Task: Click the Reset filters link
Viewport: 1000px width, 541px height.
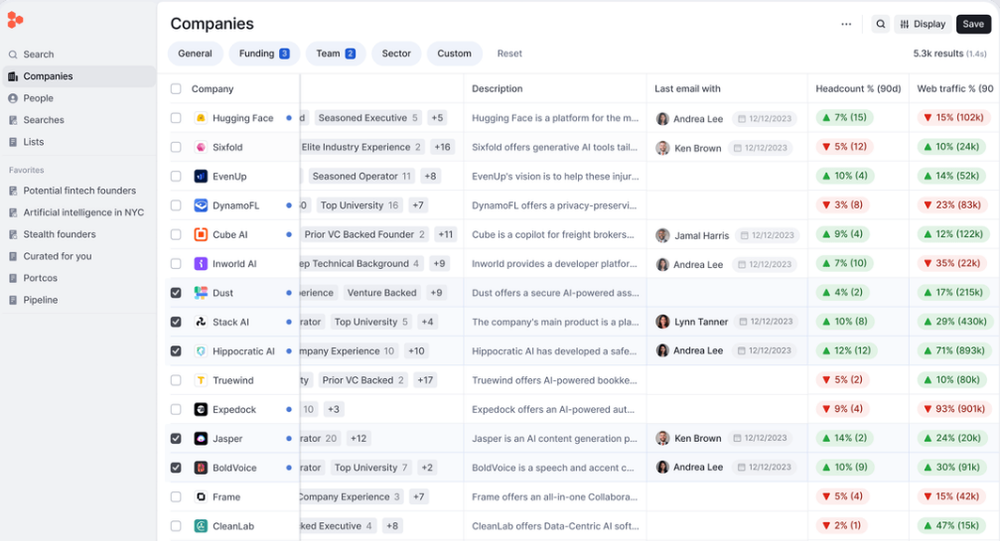Action: 510,54
